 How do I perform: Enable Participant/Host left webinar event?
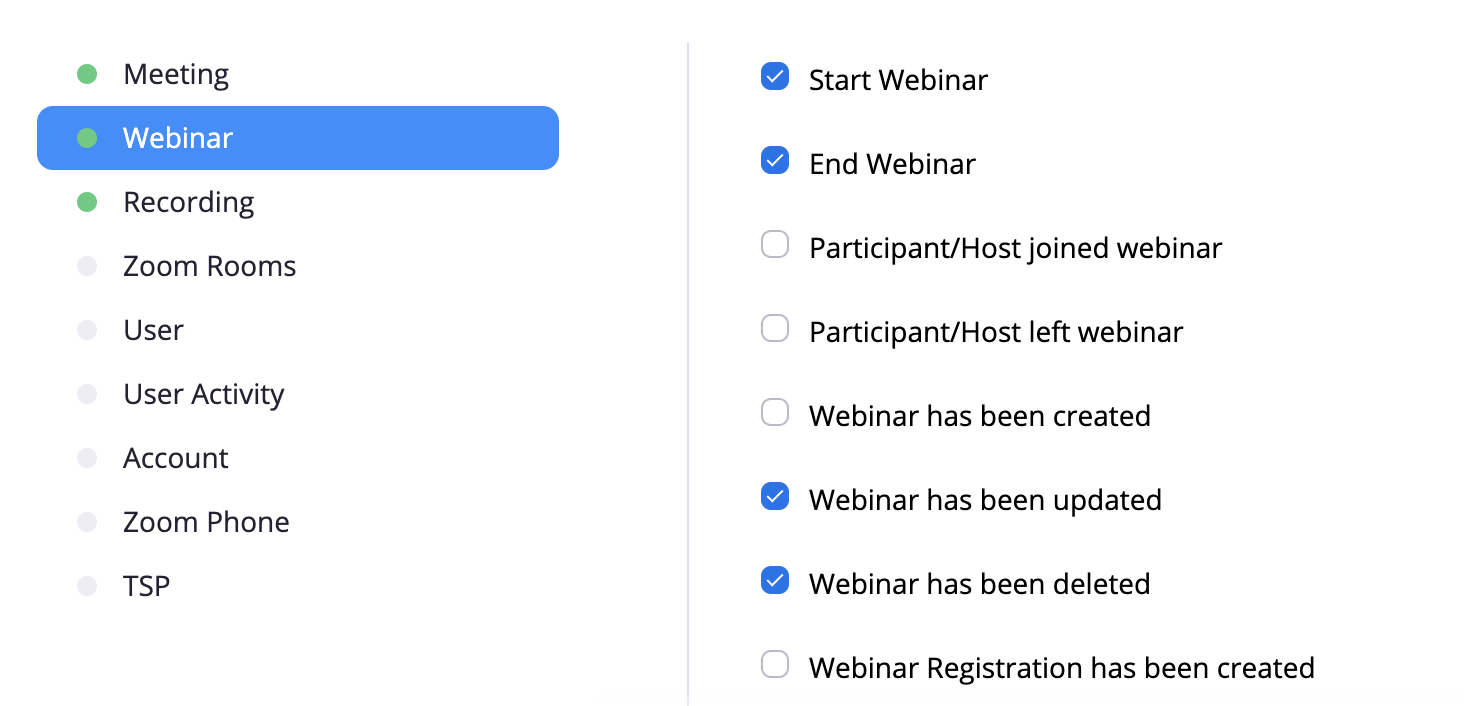click(x=775, y=329)
